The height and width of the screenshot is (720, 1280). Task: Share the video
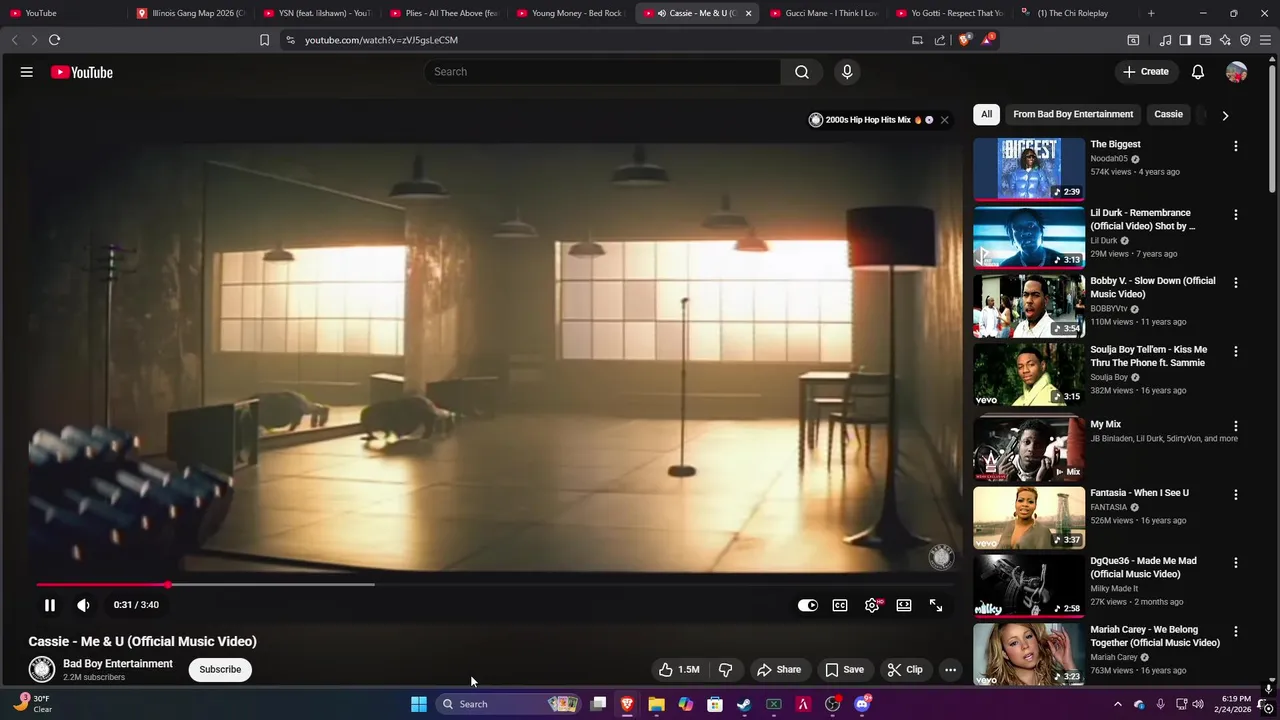point(778,670)
